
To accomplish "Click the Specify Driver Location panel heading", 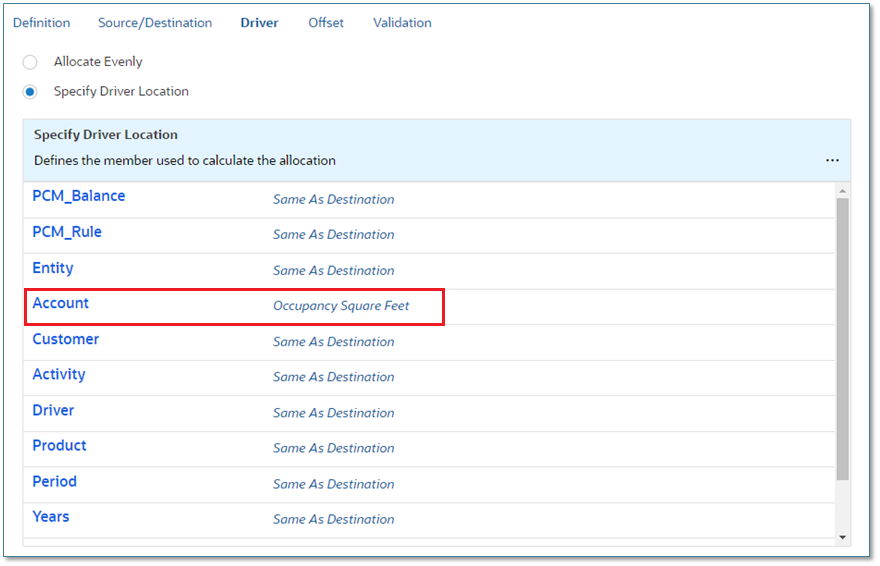I will click(106, 135).
